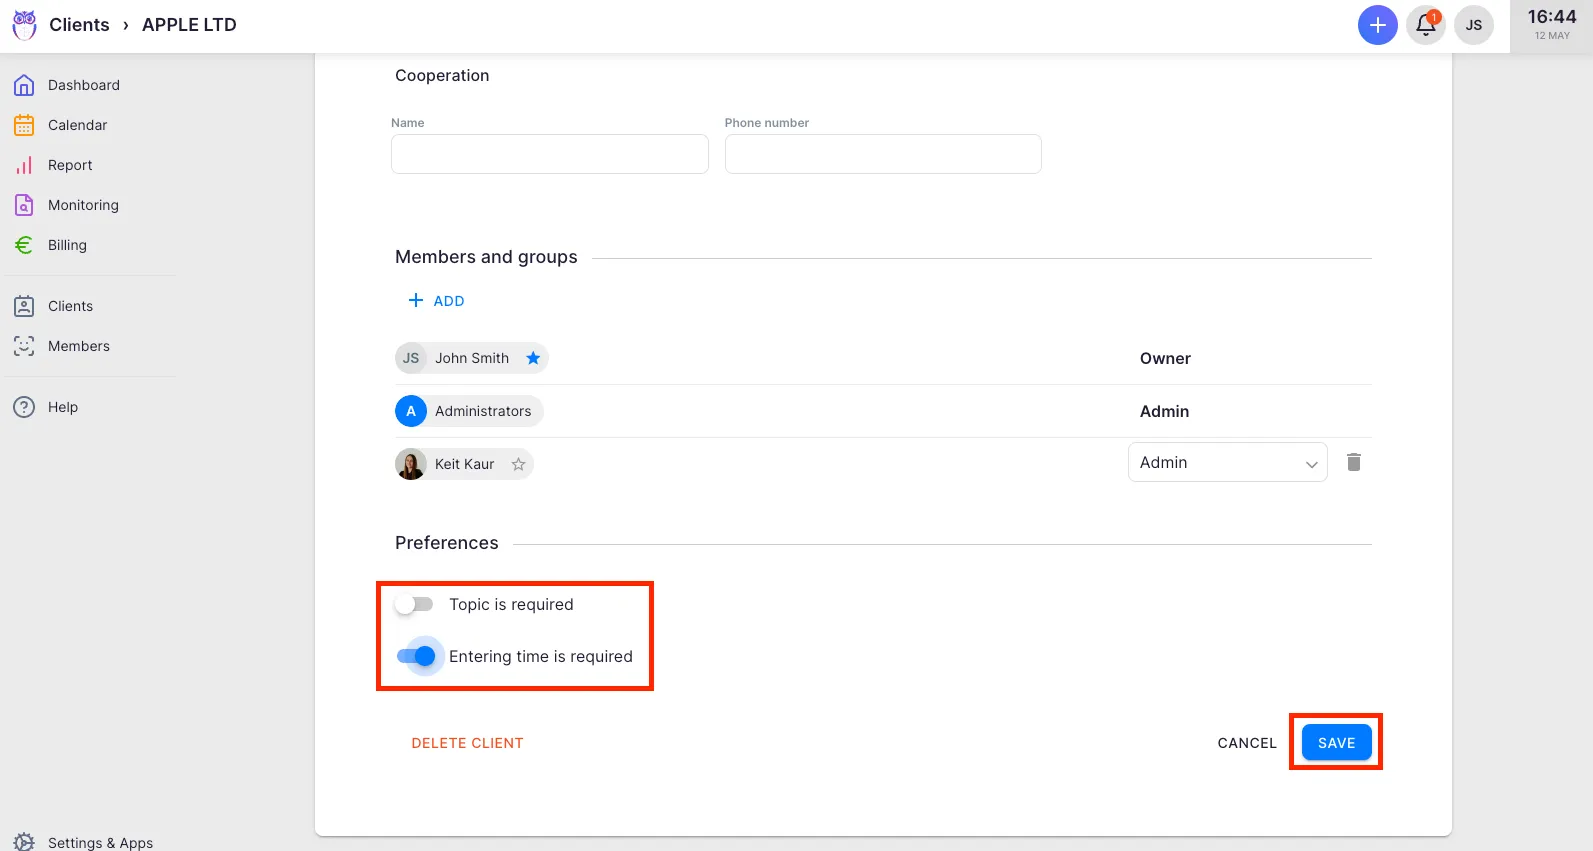Open the JS user profile avatar
Screen dimensions: 1593x851
(x=1473, y=25)
